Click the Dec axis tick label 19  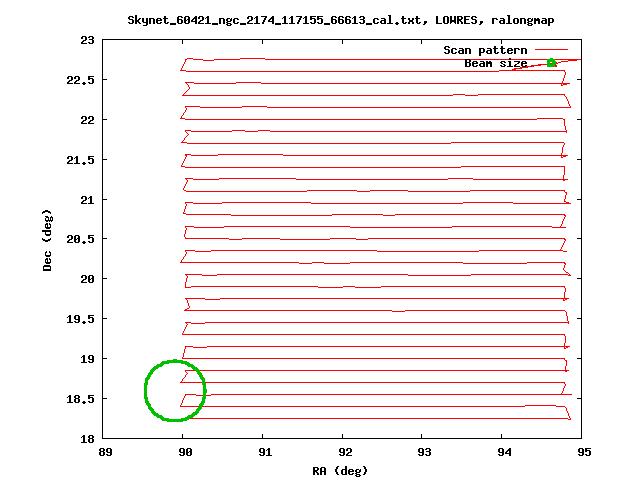pos(87,359)
